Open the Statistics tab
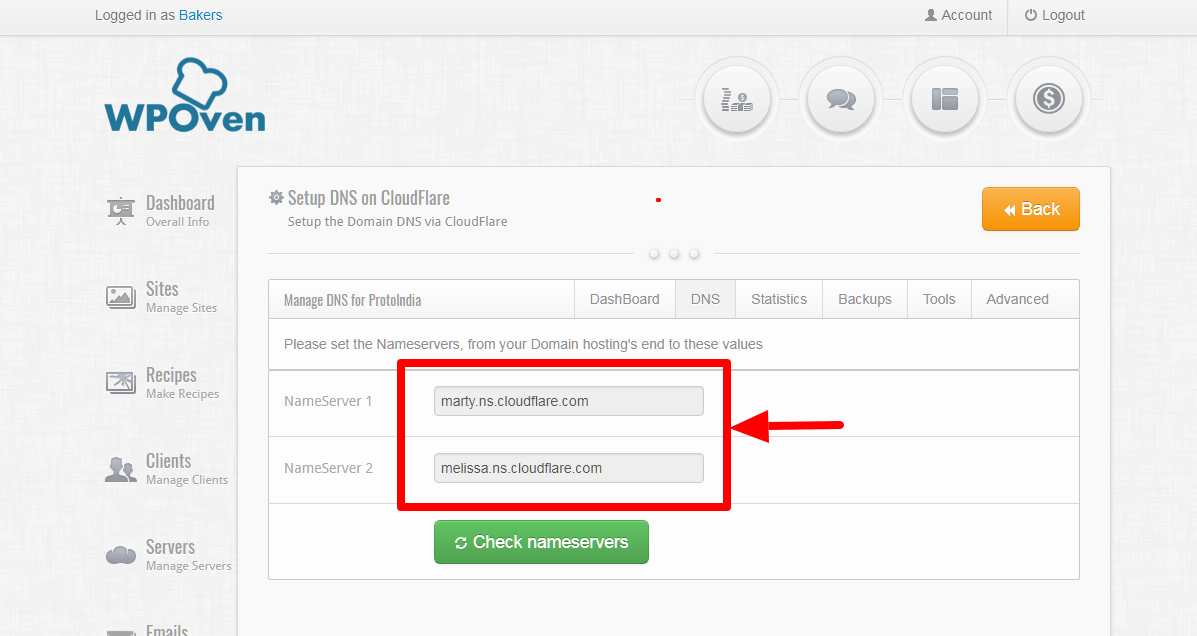Screen dimensions: 1197x636 (x=779, y=299)
